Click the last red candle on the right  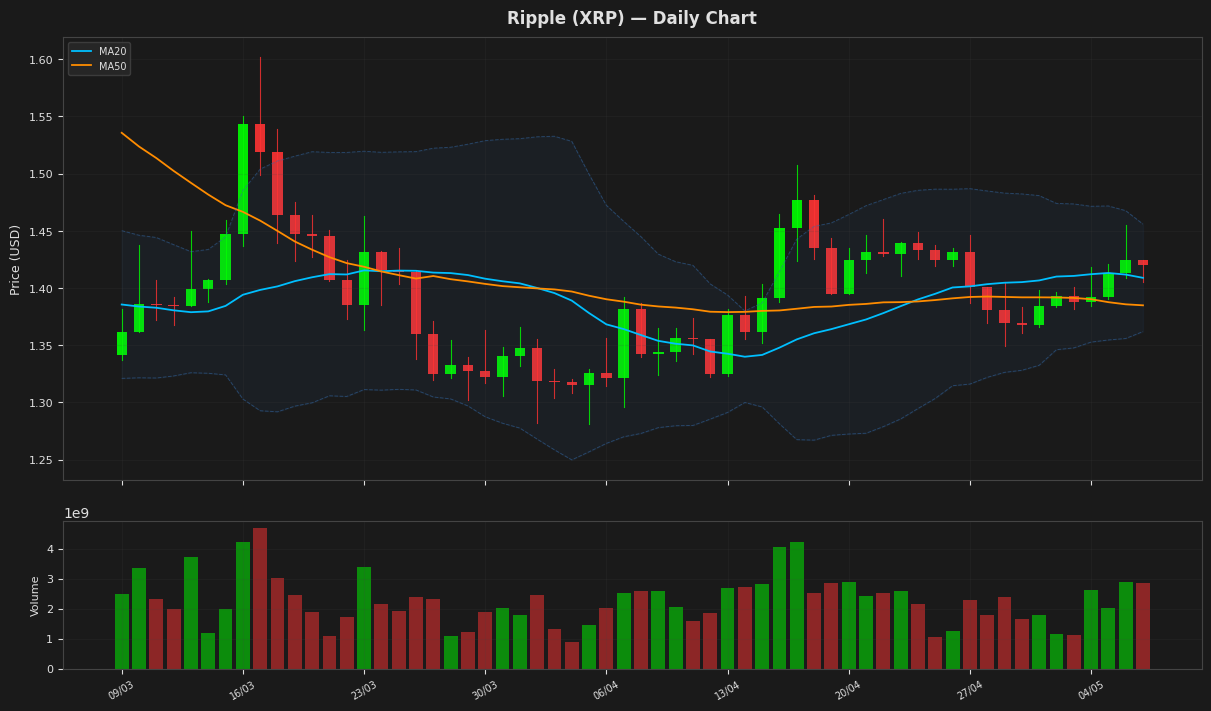[1143, 263]
